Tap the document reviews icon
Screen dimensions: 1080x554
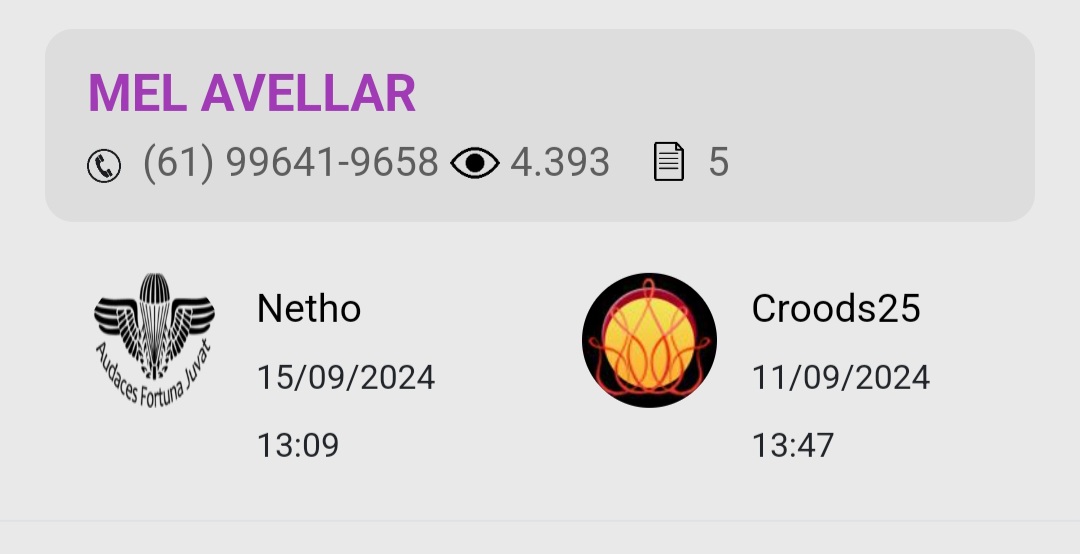click(x=669, y=162)
